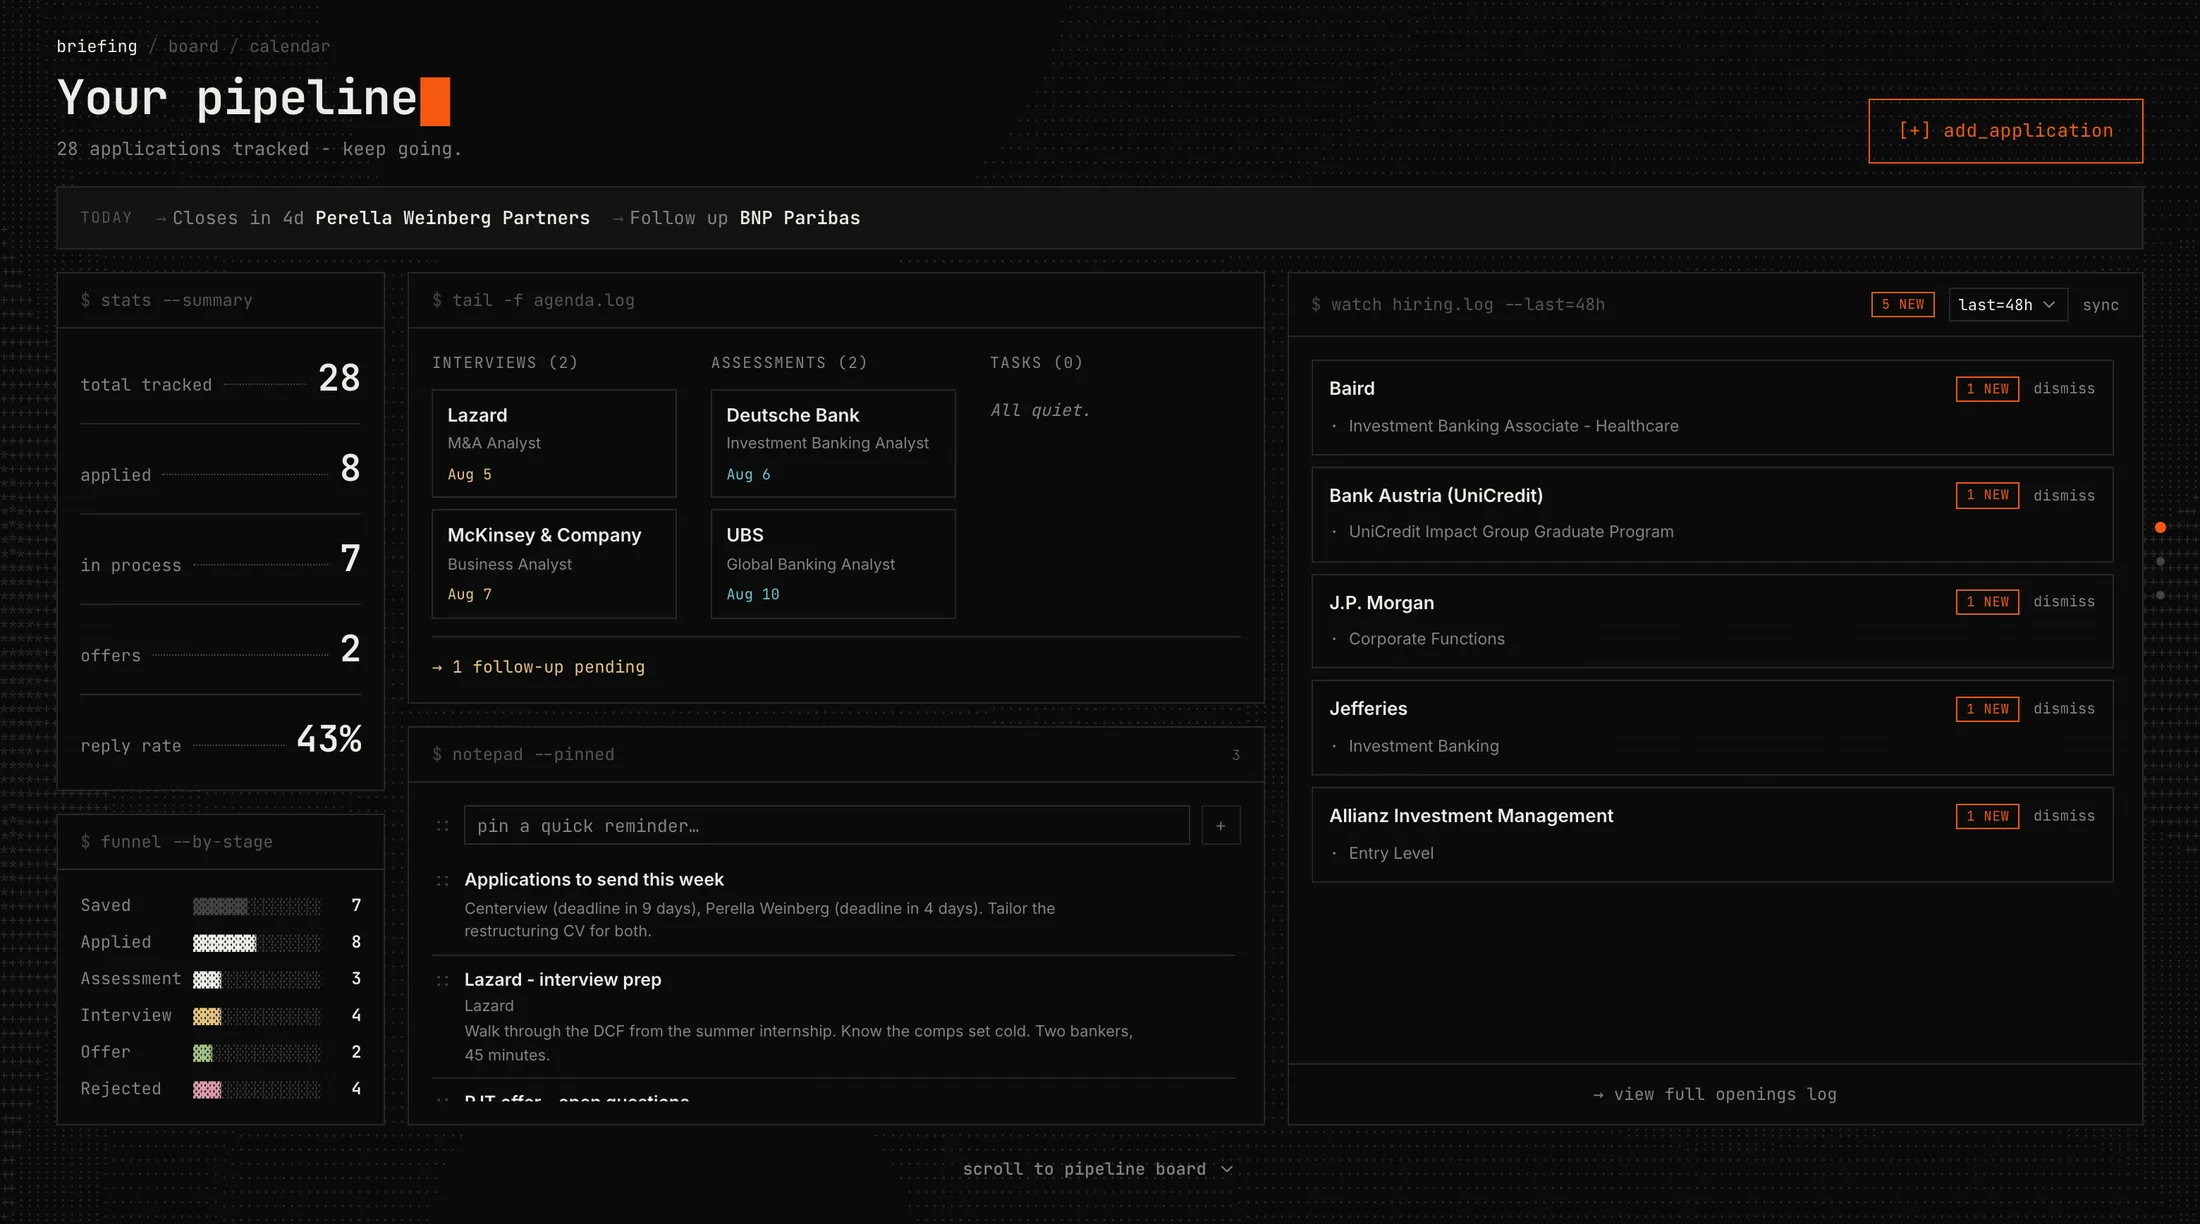Viewport: 2200px width, 1224px height.
Task: Click 1 follow-up pending link
Action: click(539, 667)
